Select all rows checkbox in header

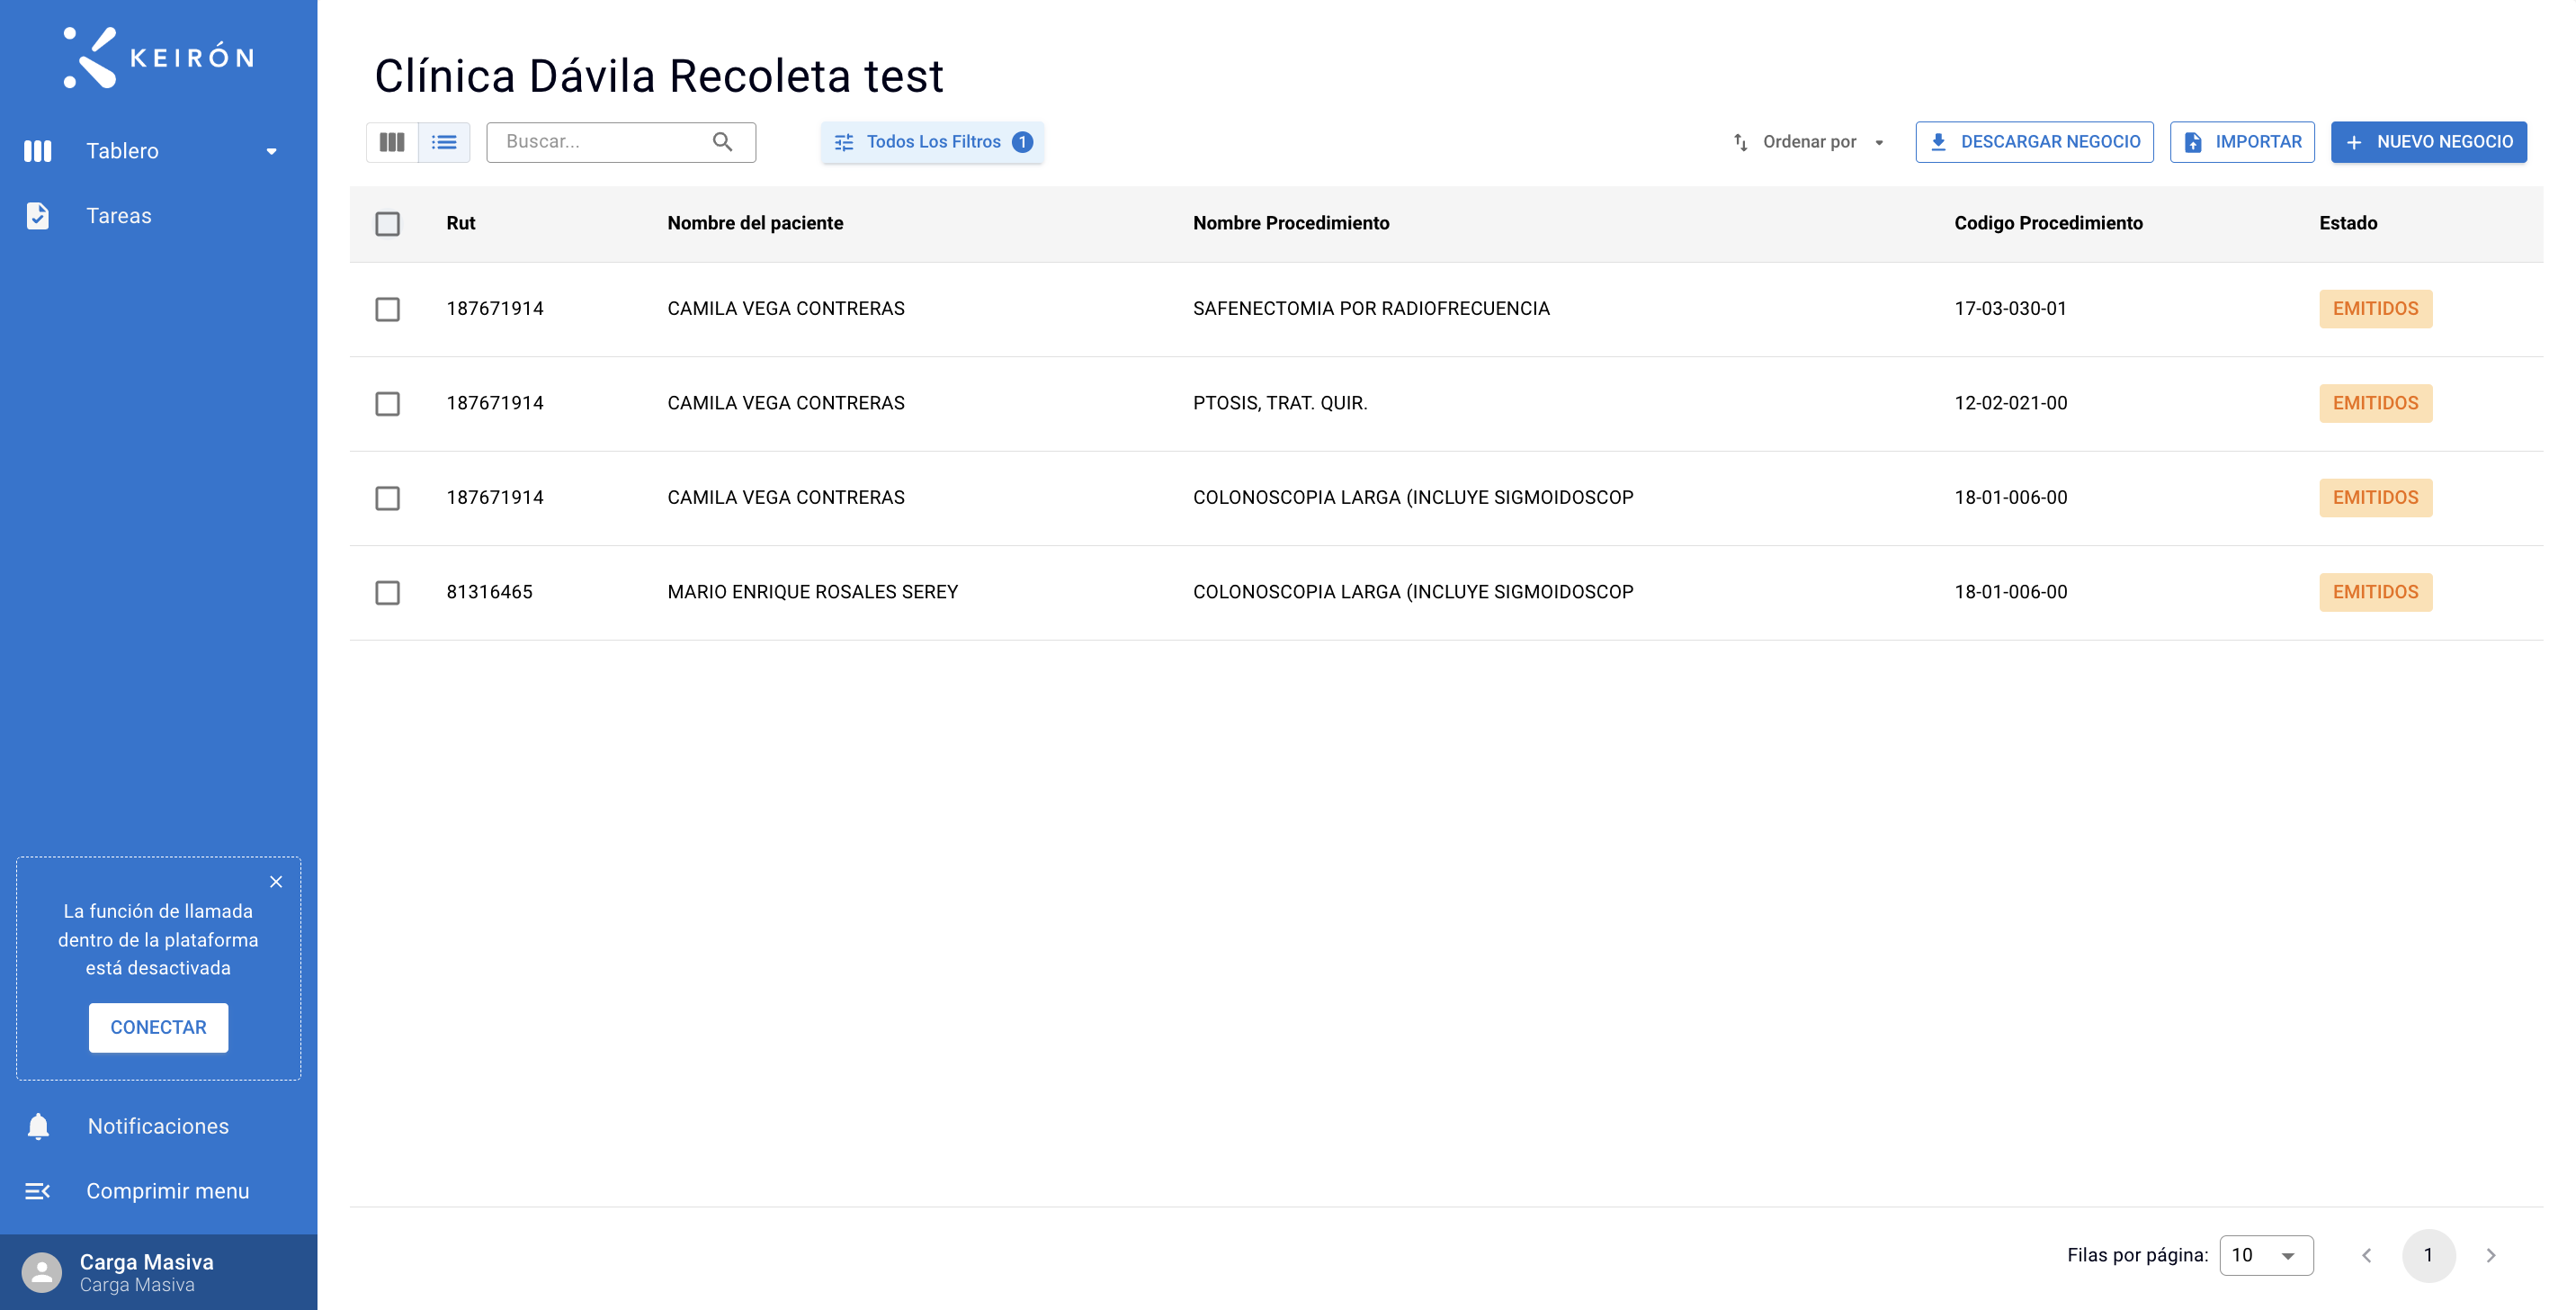click(x=388, y=224)
